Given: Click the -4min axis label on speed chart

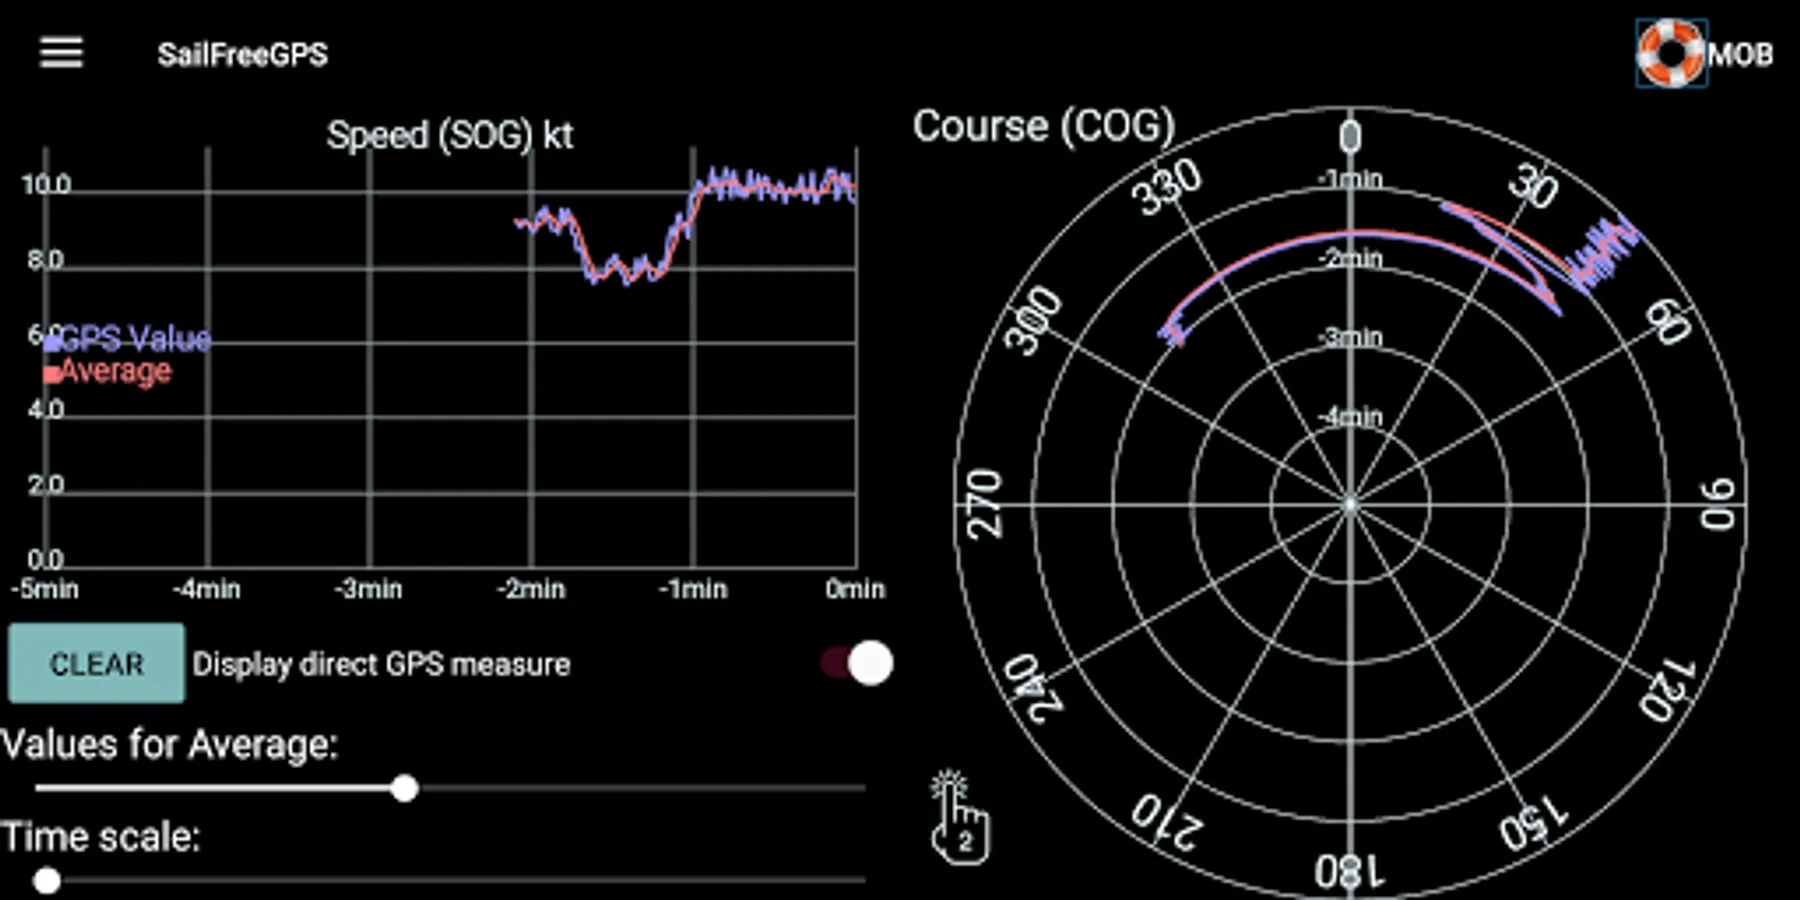Looking at the screenshot, I should (x=206, y=589).
